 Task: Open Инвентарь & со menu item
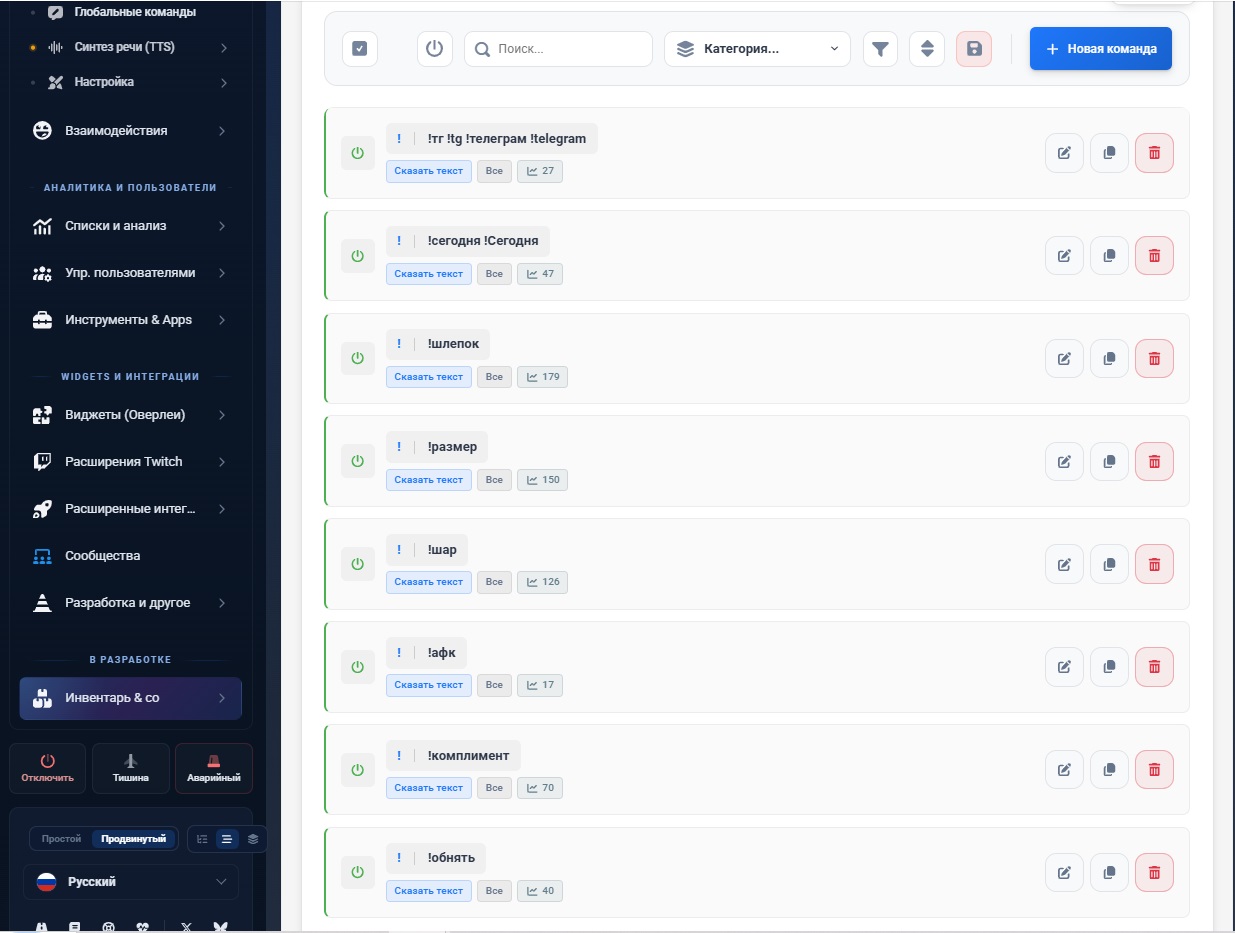click(131, 698)
